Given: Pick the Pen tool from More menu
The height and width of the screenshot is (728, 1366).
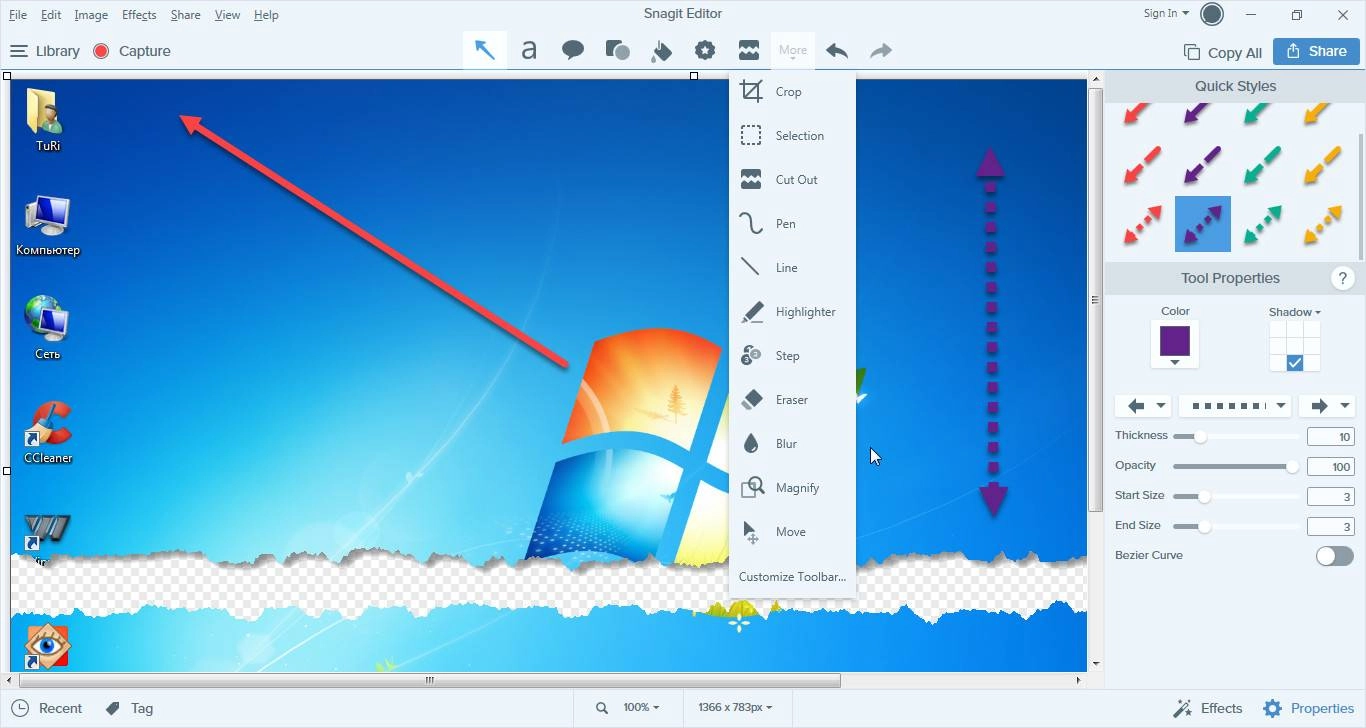Looking at the screenshot, I should click(x=792, y=223).
